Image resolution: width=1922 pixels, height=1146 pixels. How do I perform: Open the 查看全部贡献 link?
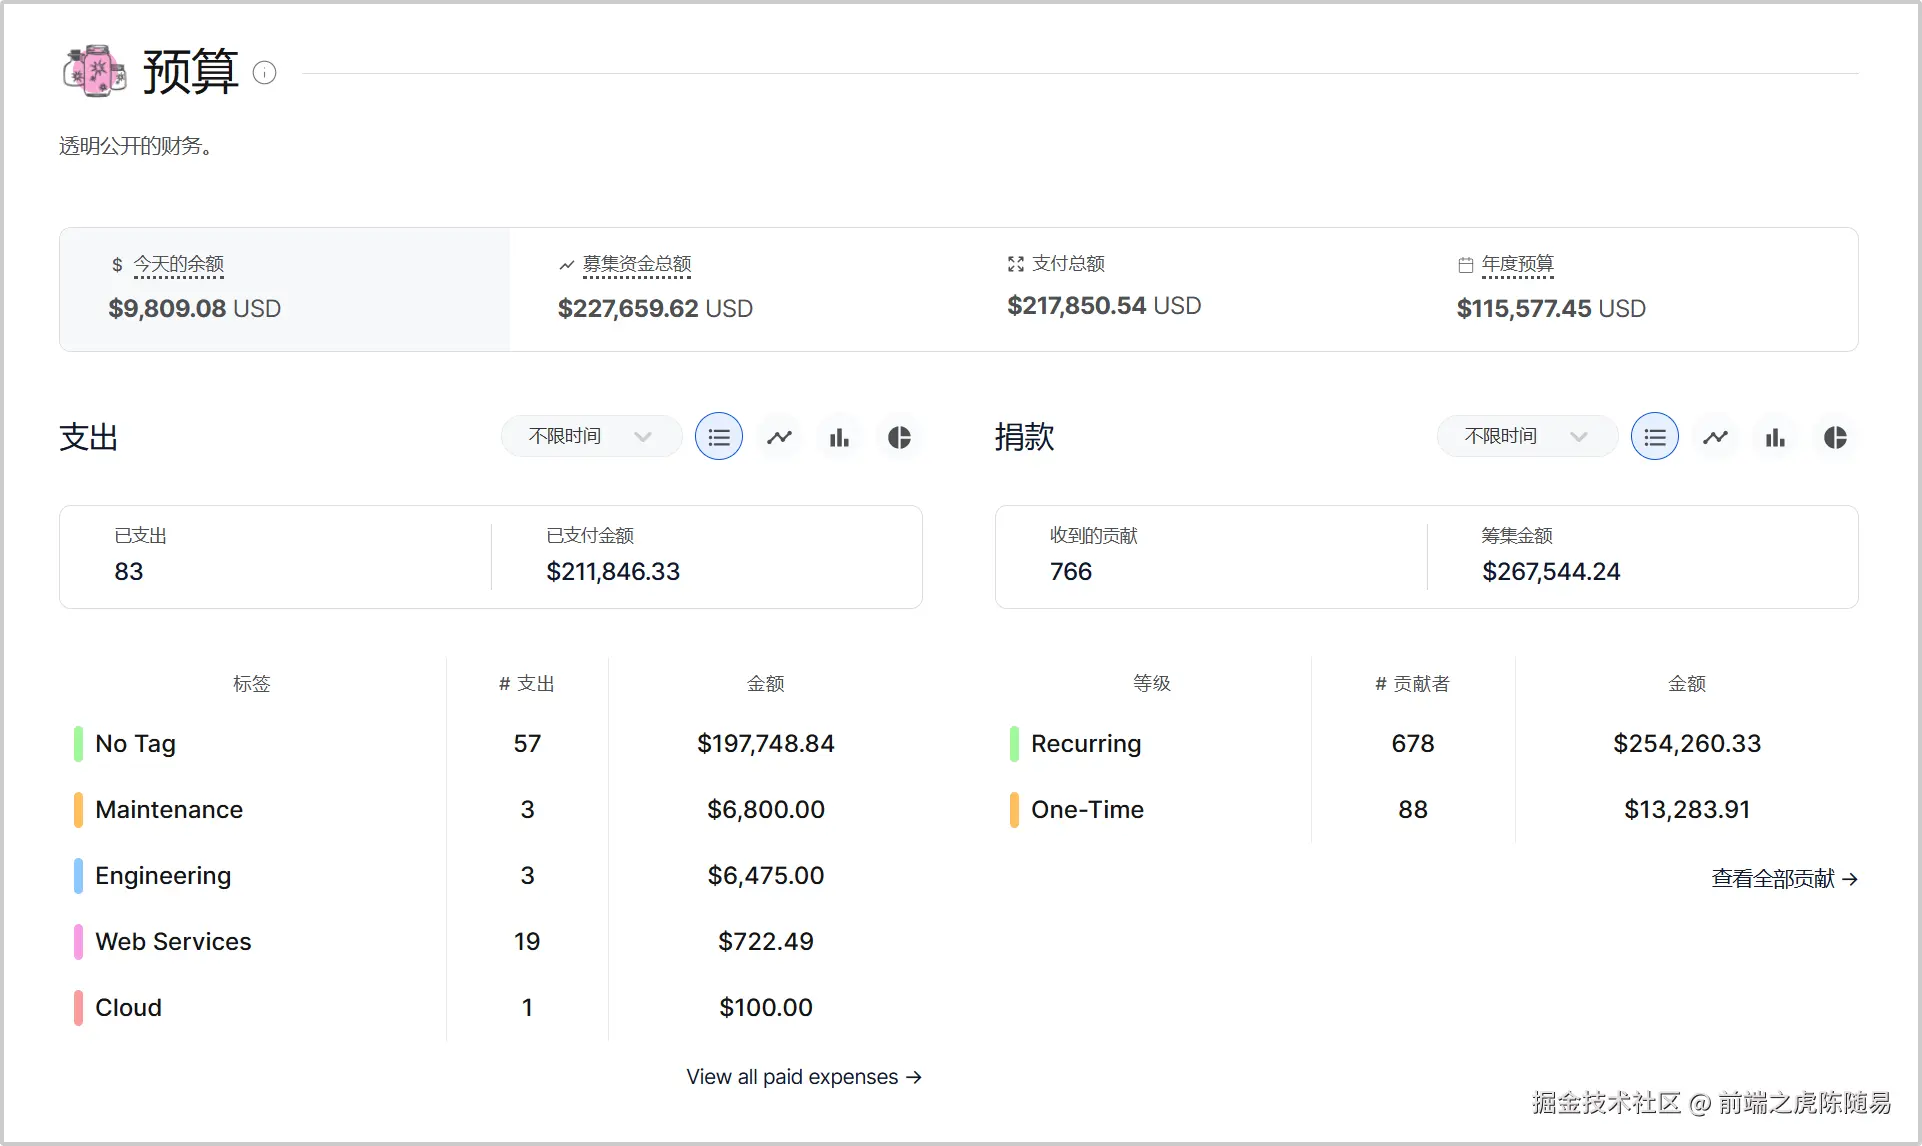point(1784,878)
